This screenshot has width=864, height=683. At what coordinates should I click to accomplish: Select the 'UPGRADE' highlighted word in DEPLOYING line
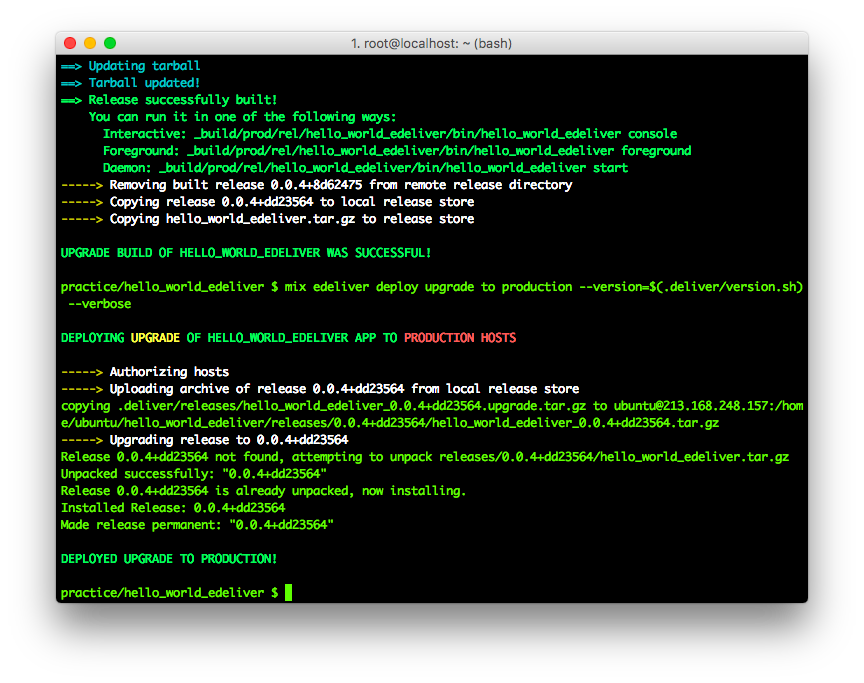(x=155, y=337)
